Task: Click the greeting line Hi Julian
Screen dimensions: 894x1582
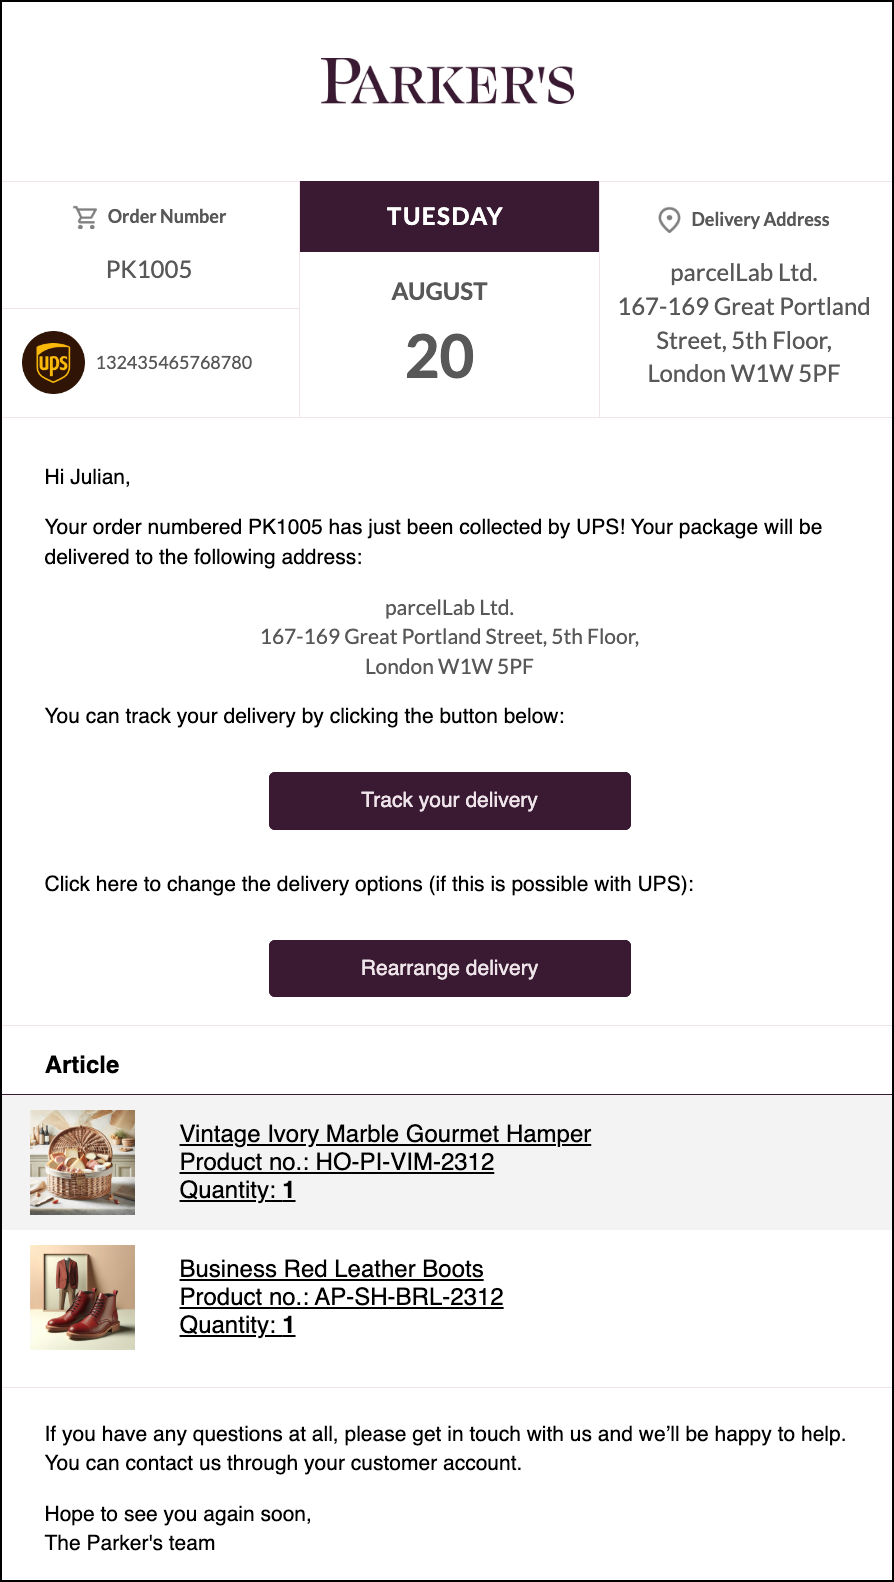Action: pyautogui.click(x=86, y=477)
